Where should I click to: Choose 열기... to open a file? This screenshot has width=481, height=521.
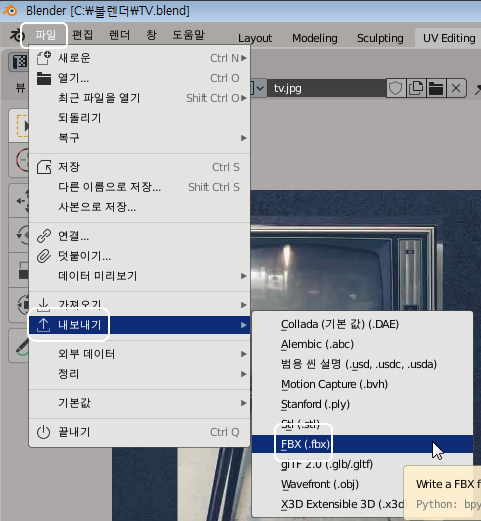[140, 78]
